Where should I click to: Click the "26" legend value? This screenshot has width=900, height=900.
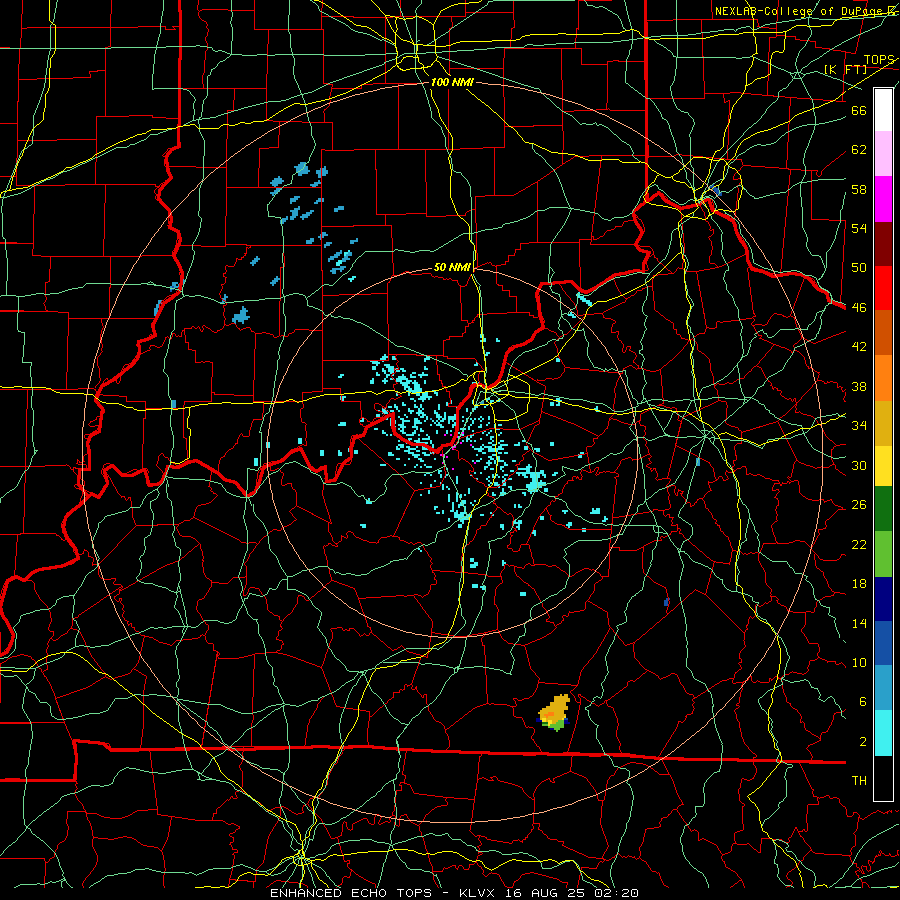tap(859, 505)
